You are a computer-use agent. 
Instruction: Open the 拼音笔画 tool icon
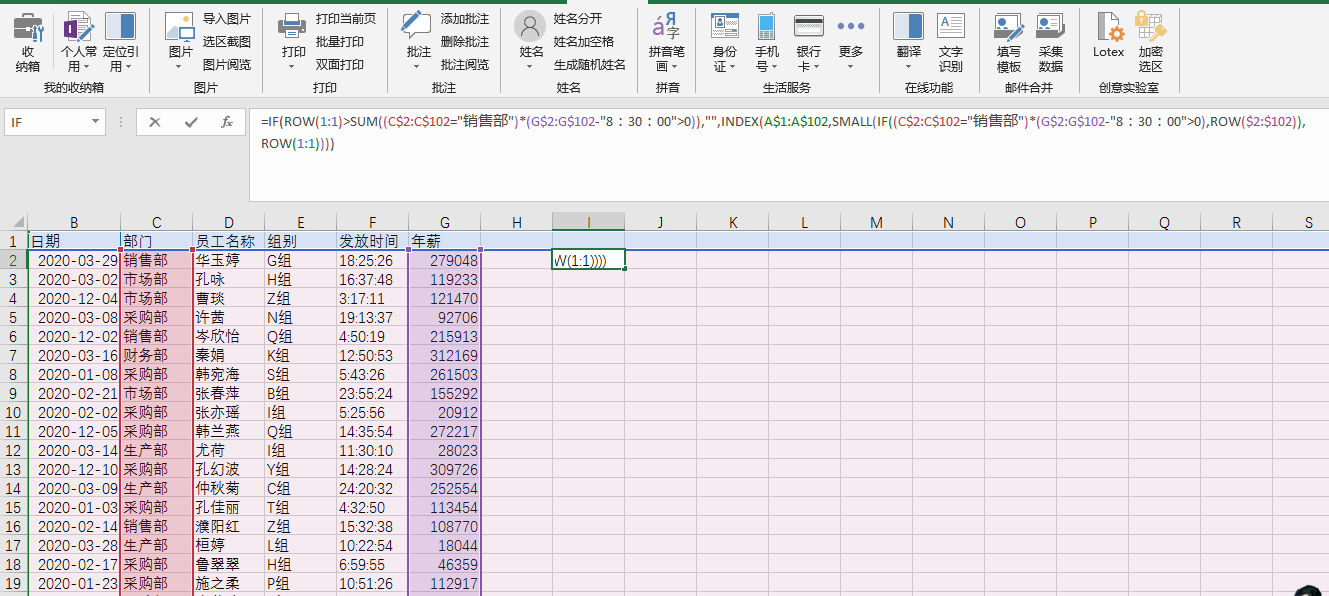coord(666,26)
